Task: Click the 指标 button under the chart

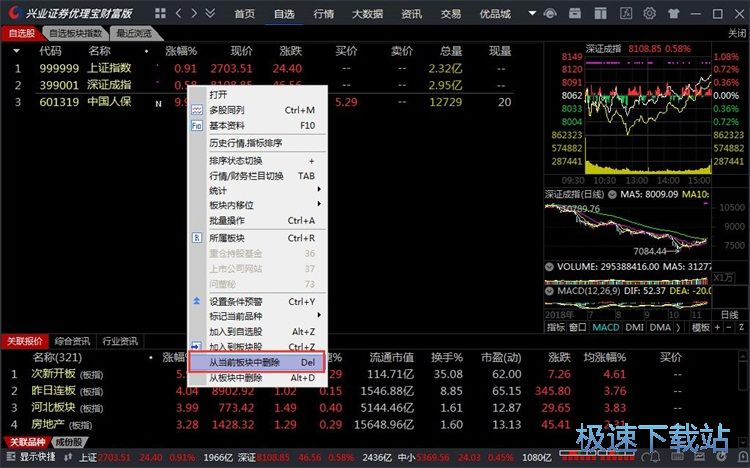Action: (556, 327)
